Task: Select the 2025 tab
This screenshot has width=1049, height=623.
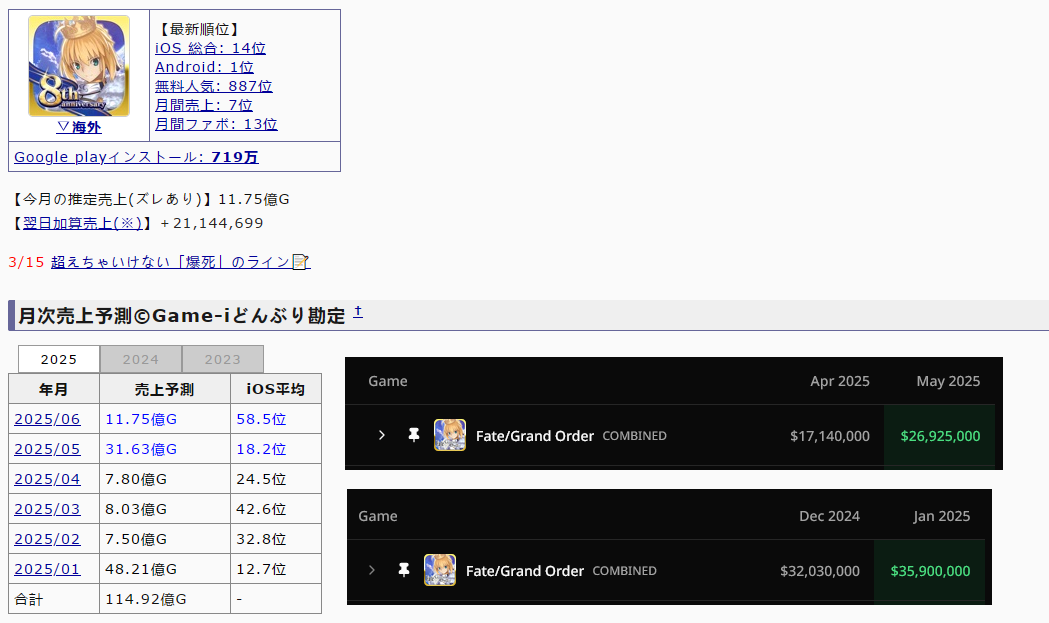Action: click(x=59, y=359)
